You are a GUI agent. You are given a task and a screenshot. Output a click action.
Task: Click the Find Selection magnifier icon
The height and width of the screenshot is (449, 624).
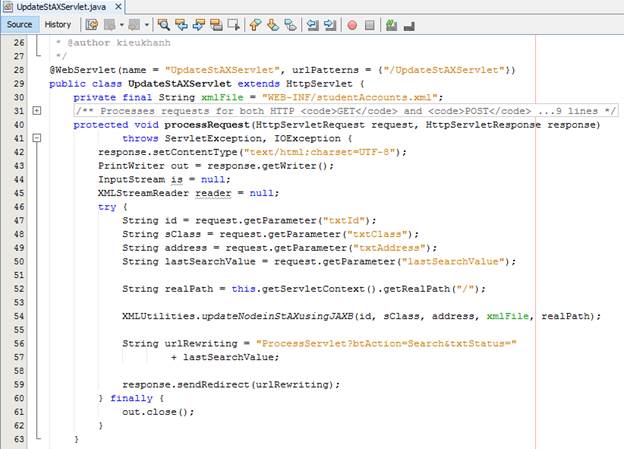164,25
